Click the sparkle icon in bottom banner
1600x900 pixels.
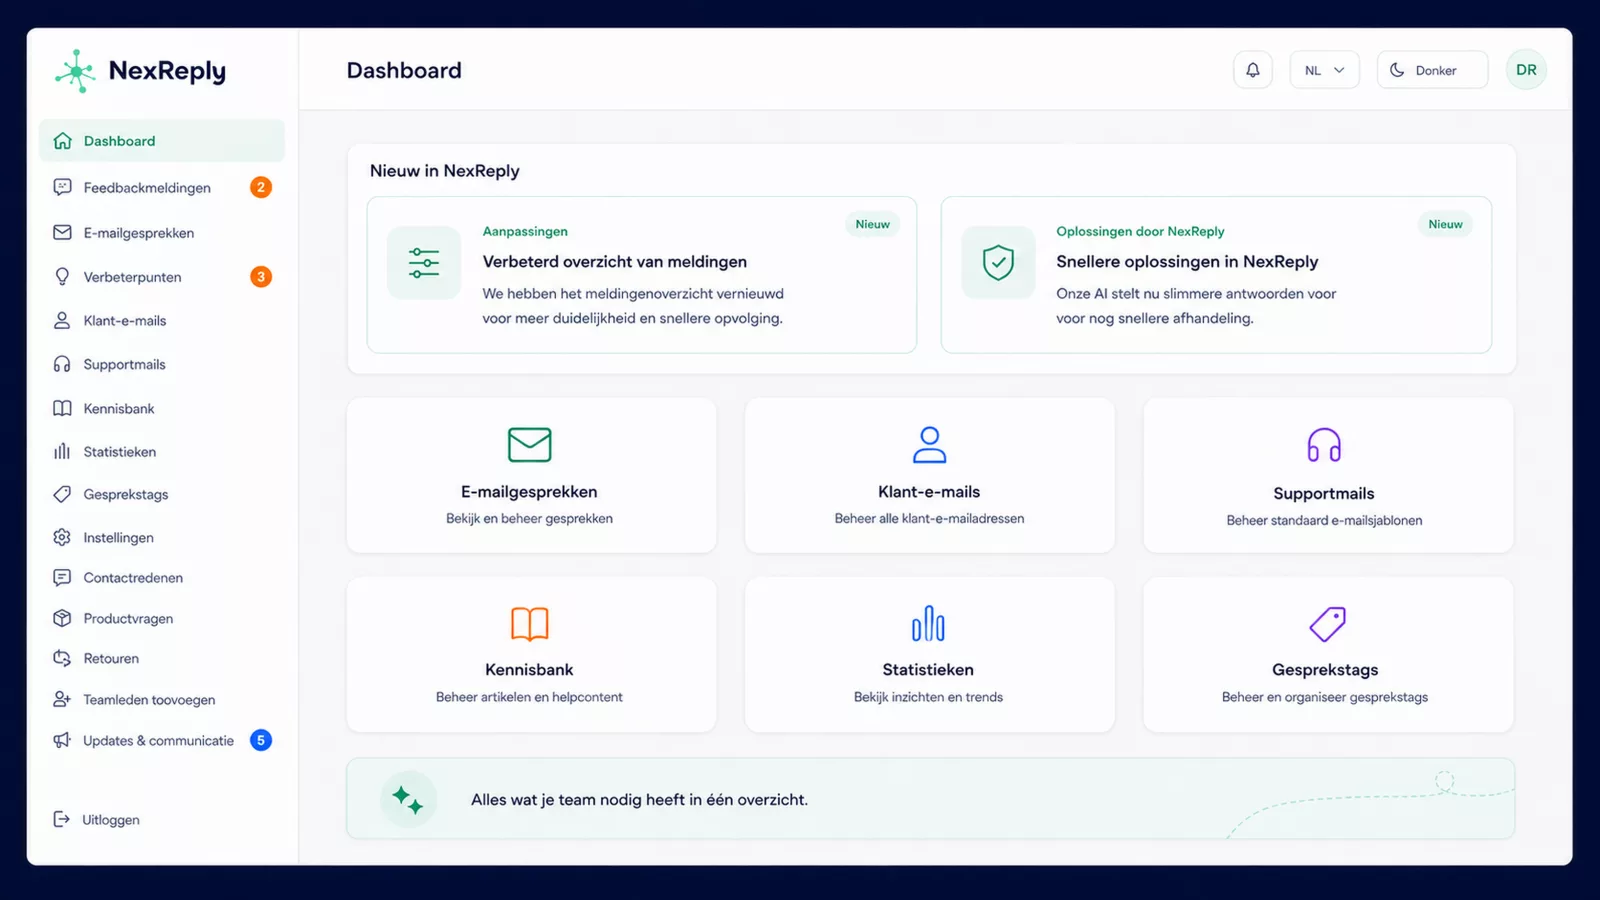click(408, 800)
